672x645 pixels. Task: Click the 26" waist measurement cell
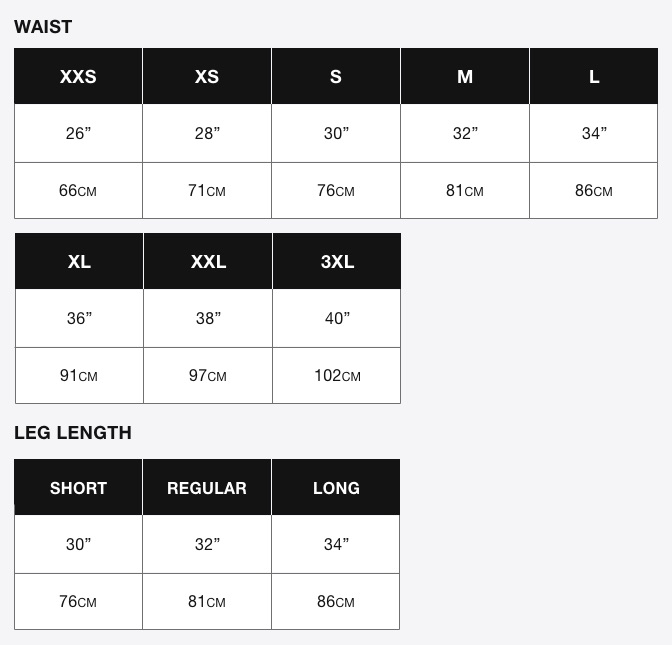[78, 133]
